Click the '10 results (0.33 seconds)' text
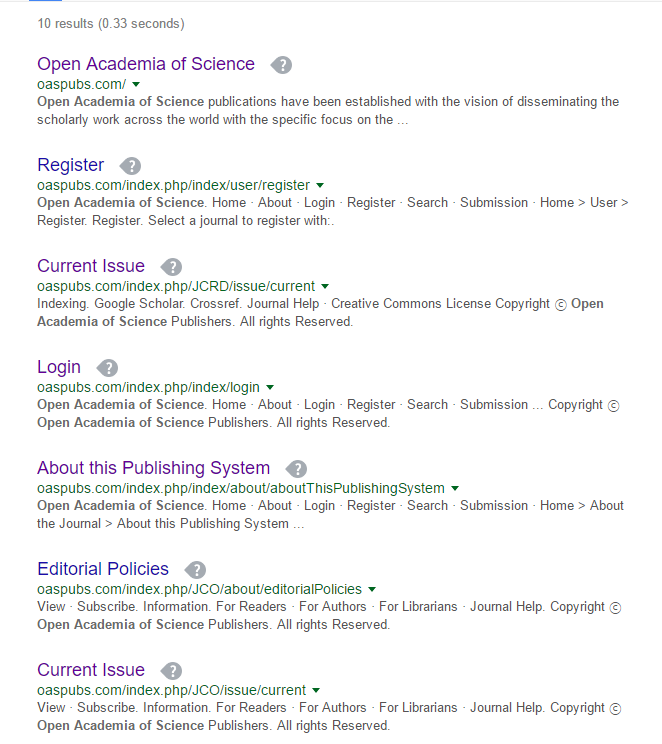Image resolution: width=662 pixels, height=744 pixels. [x=111, y=24]
